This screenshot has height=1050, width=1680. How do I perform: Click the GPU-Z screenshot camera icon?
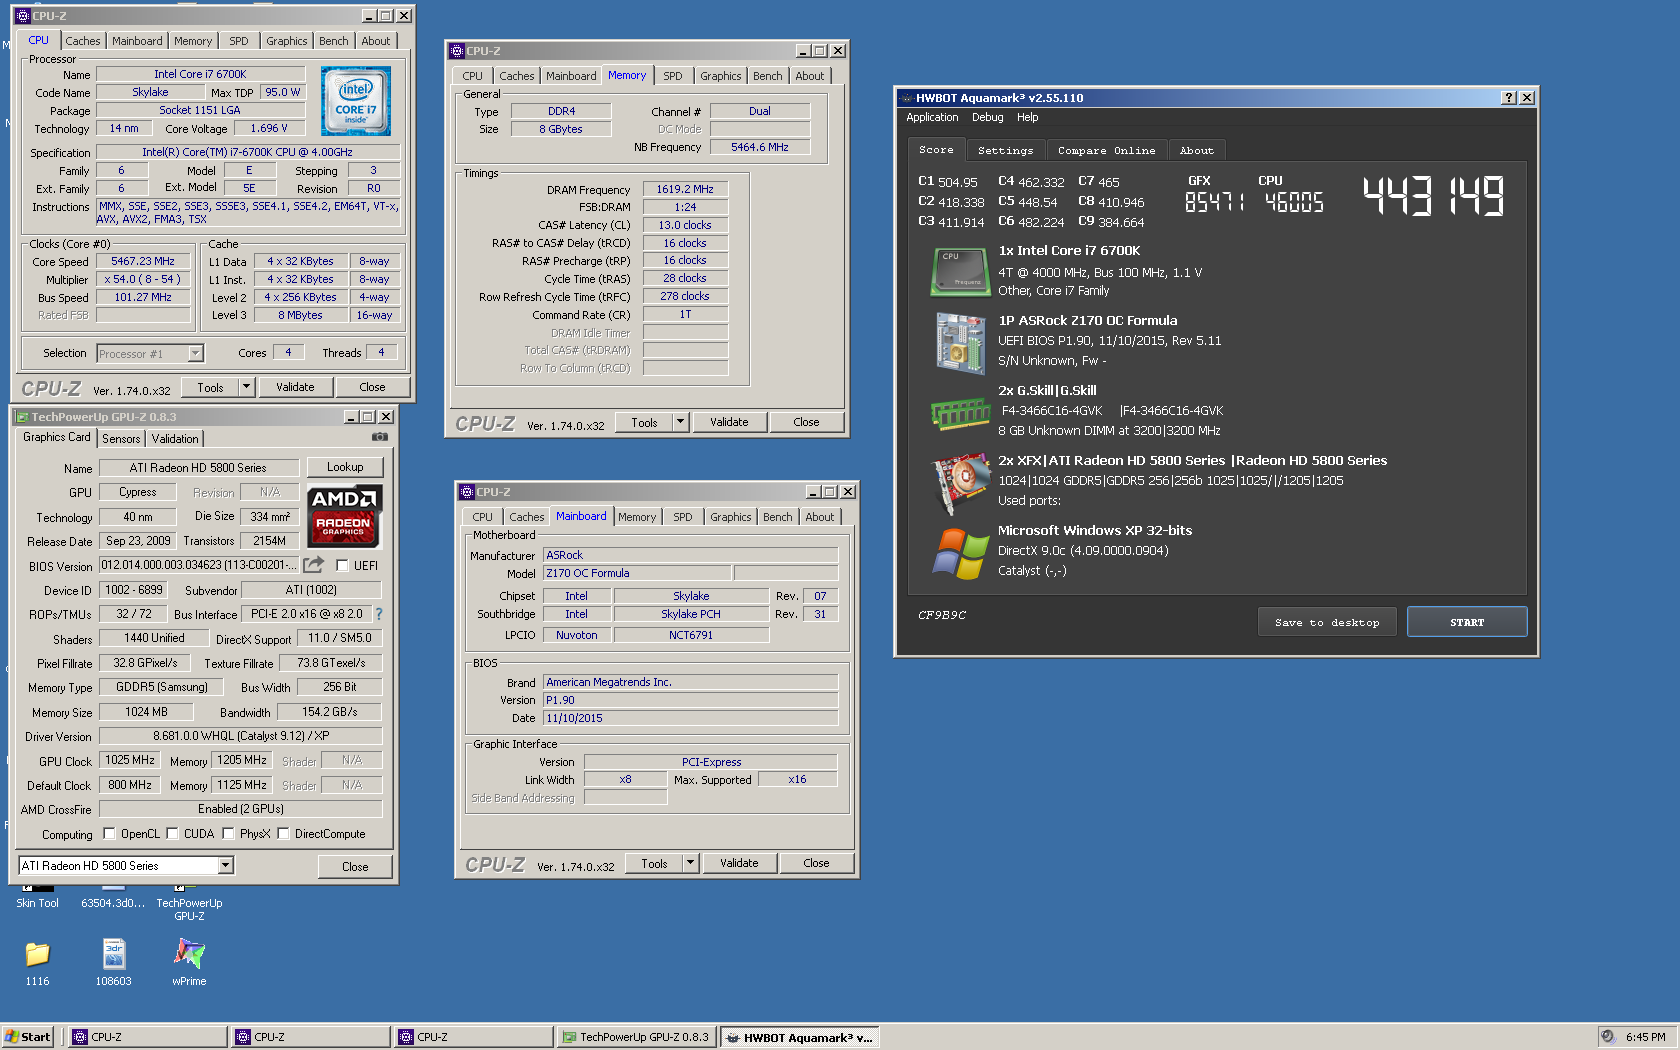click(x=380, y=437)
